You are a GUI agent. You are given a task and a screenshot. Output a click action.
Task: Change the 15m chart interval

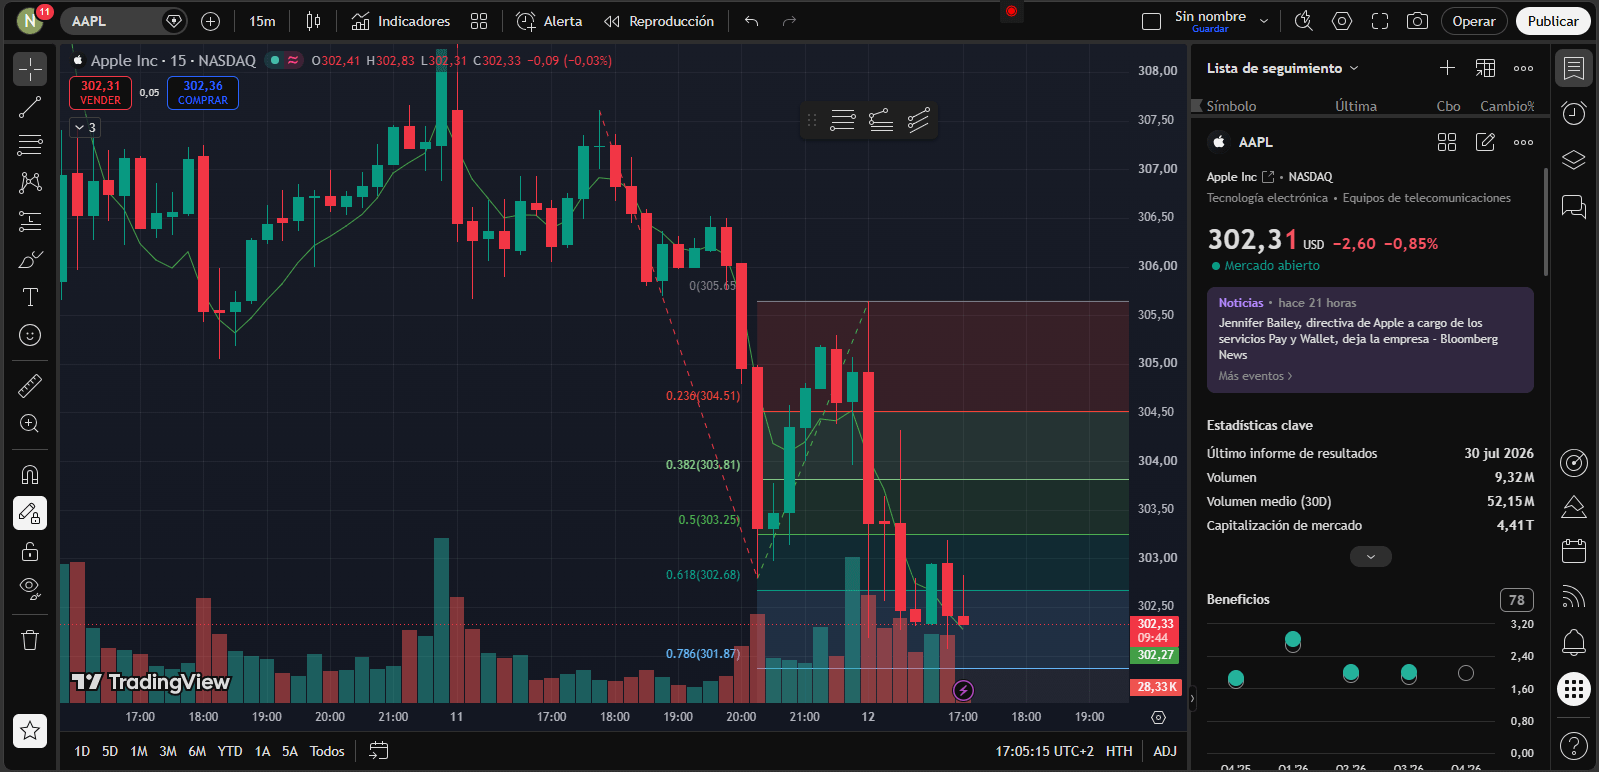pyautogui.click(x=262, y=21)
